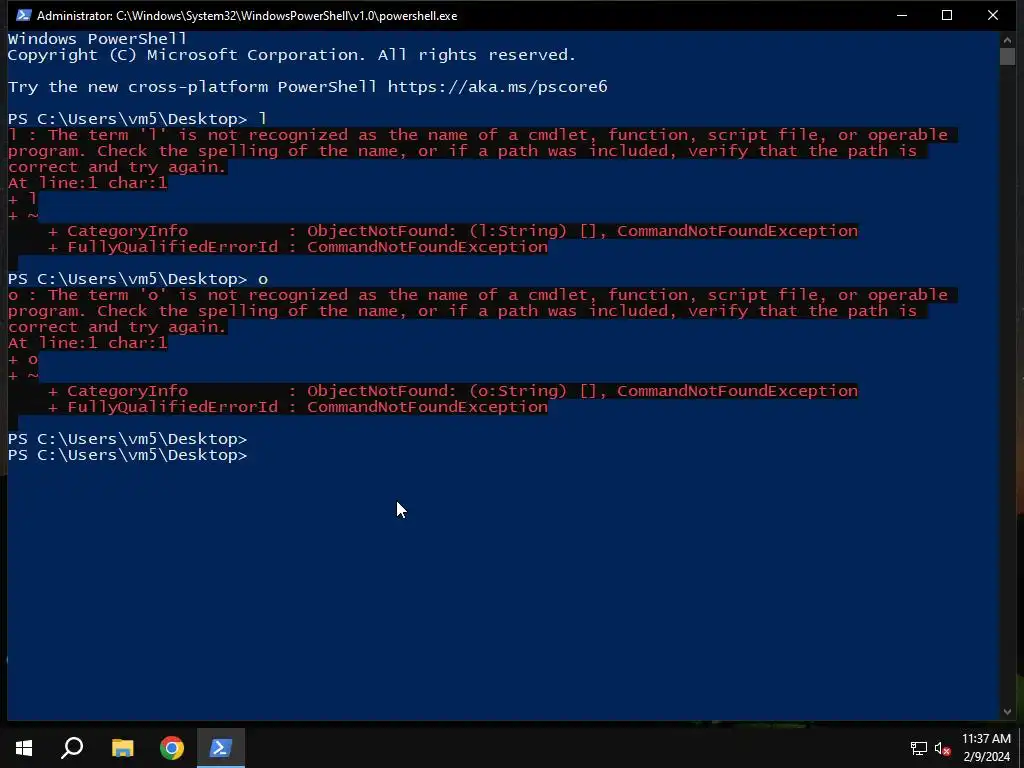
Task: Click the prompt line ending with 'o'
Action: point(138,279)
